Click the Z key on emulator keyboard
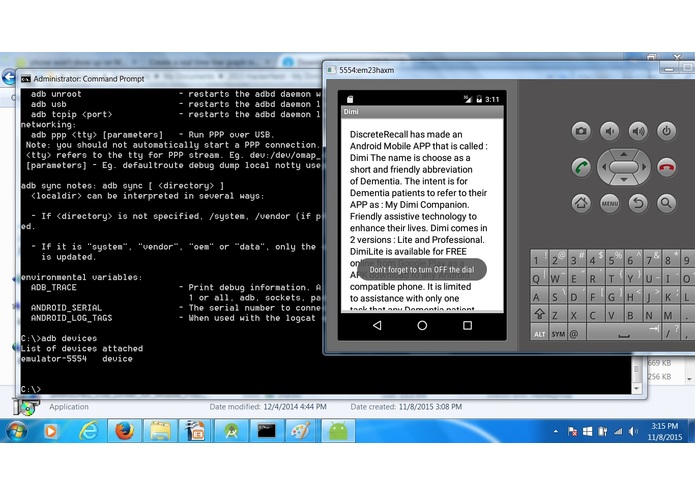Image resolution: width=695 pixels, height=494 pixels. tap(557, 315)
